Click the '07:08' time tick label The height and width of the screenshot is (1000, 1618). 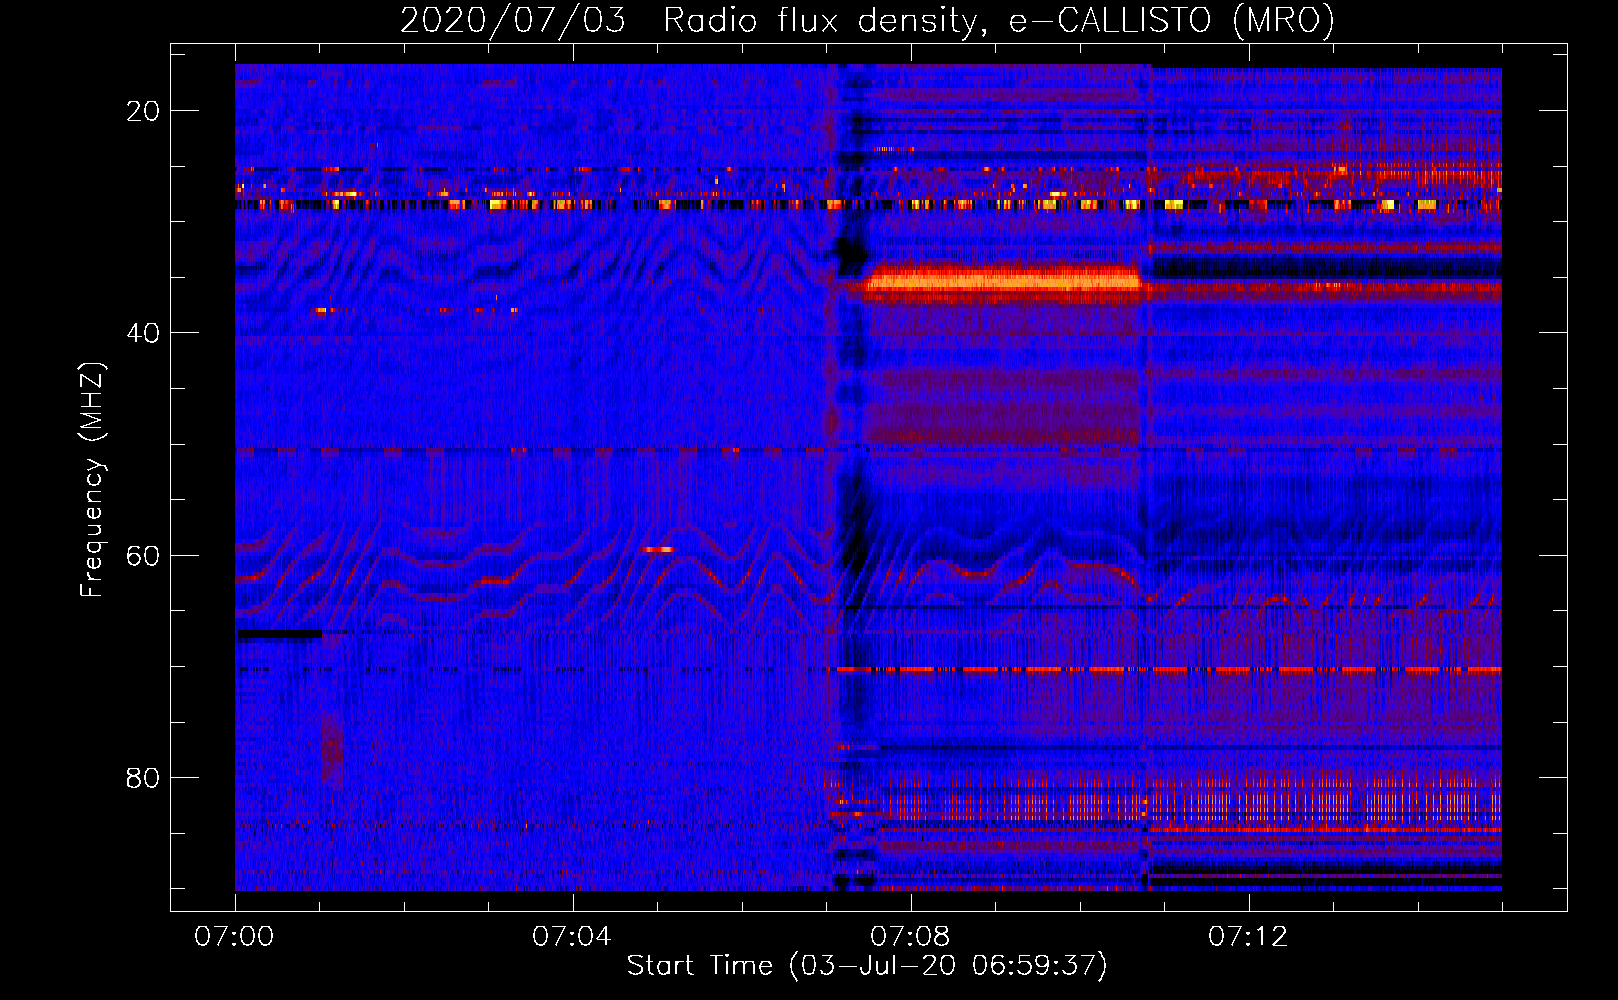tap(910, 937)
